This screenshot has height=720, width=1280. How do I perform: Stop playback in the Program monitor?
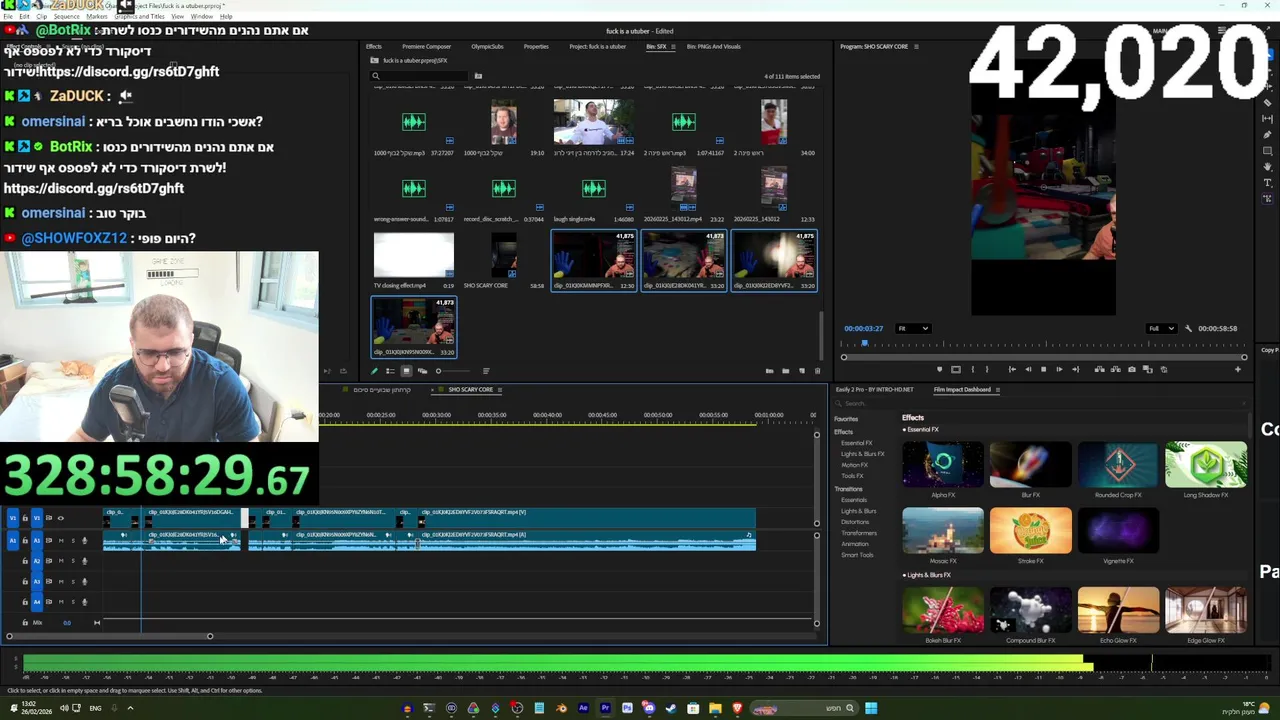1044,370
